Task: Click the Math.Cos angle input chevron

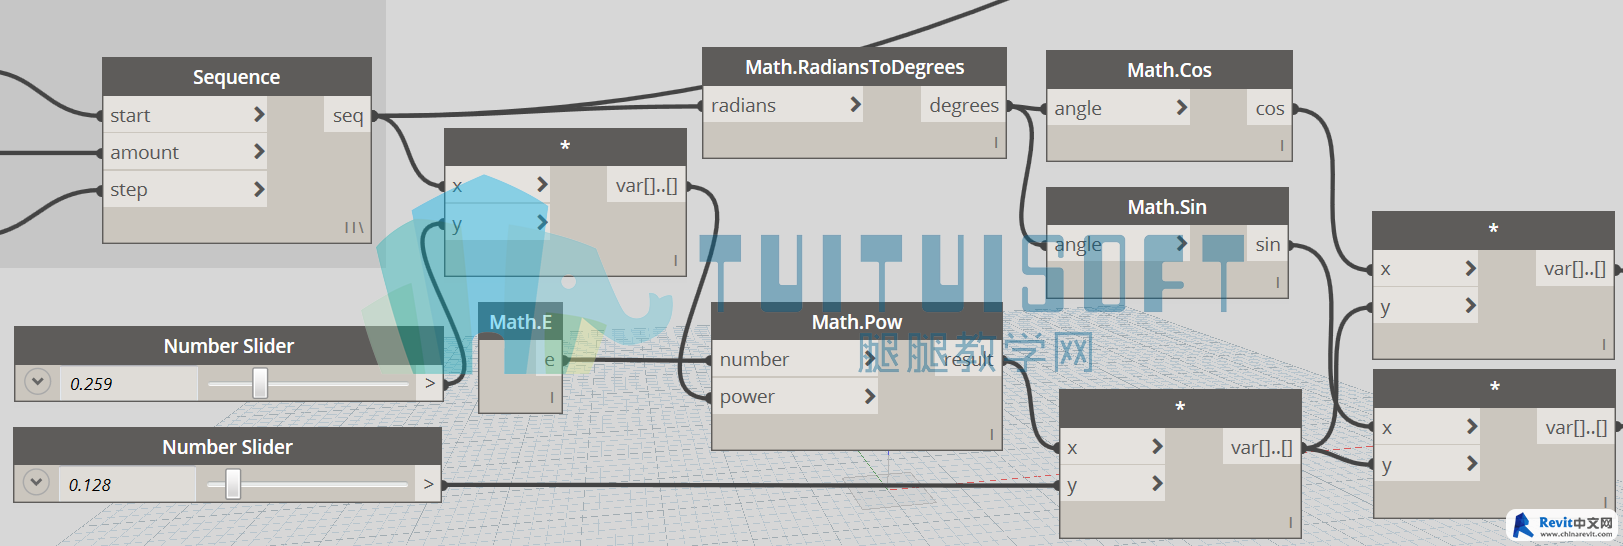Action: (x=1182, y=108)
